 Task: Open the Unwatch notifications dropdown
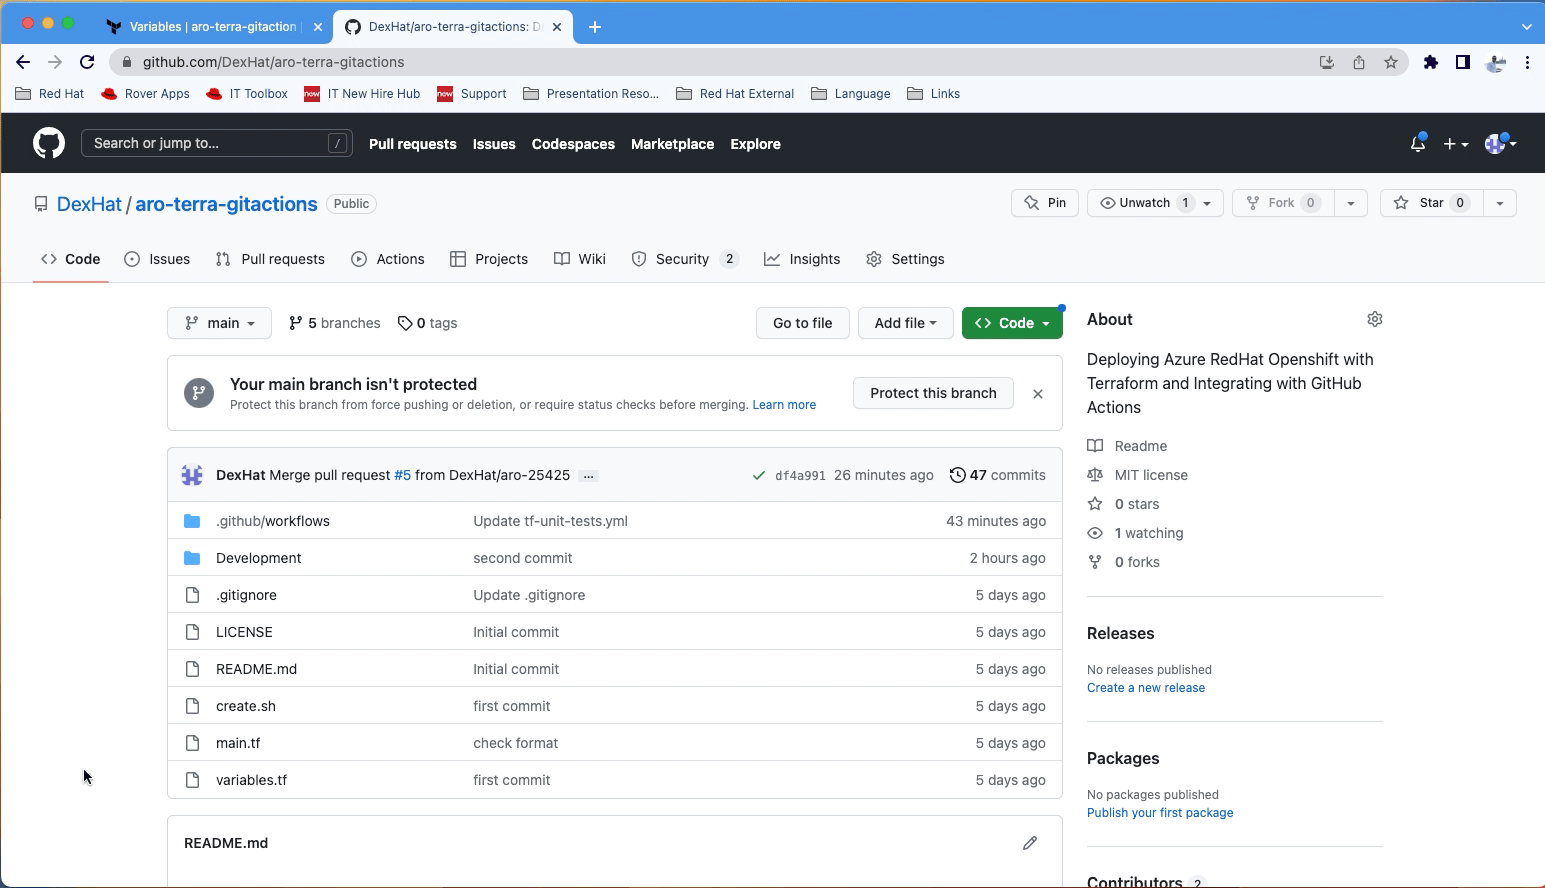[1155, 203]
